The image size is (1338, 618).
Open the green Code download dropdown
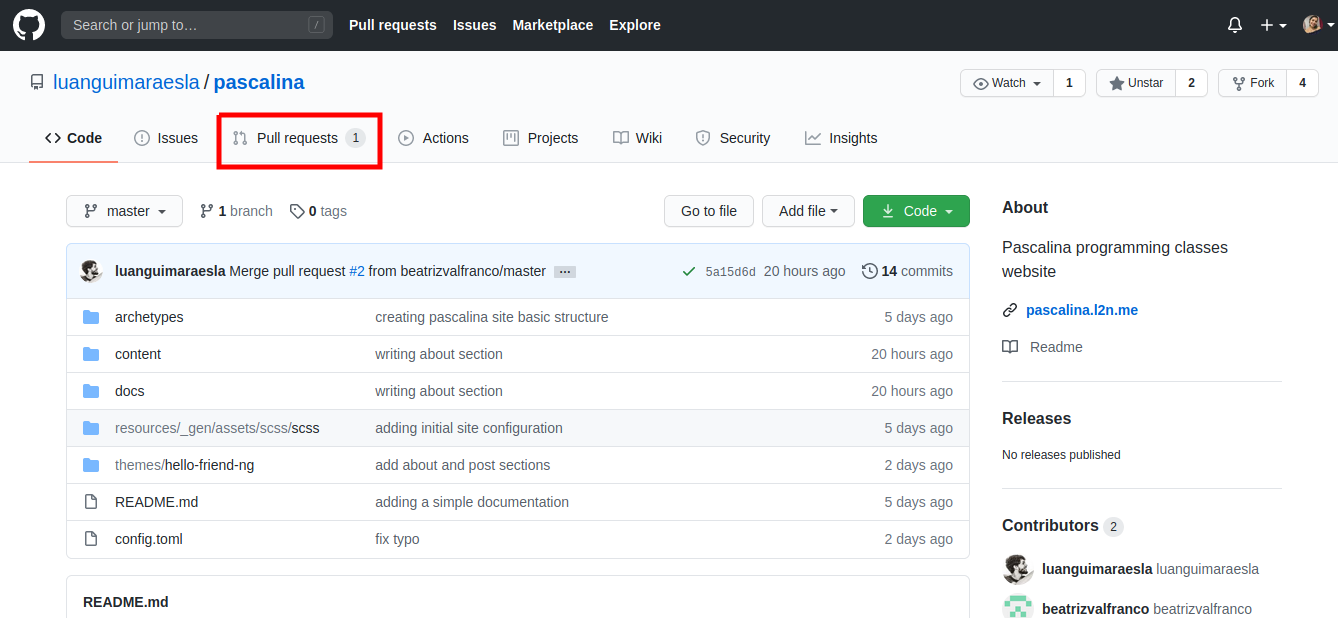coord(915,211)
